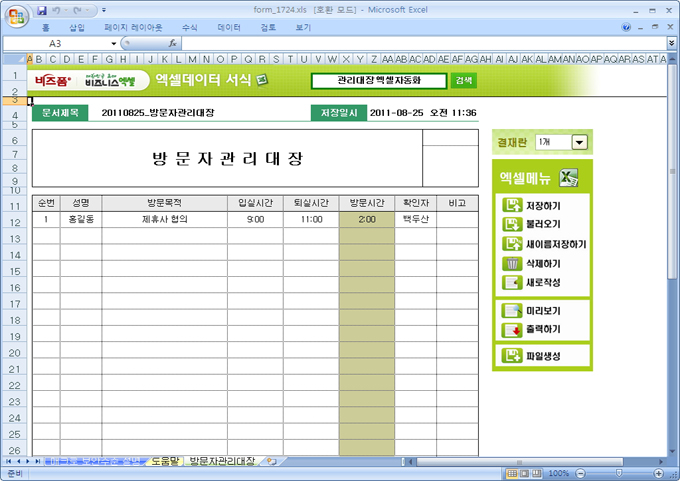Image resolution: width=680 pixels, height=481 pixels.
Task: Select the 방문자관리대장 sheet tab
Action: (222, 461)
